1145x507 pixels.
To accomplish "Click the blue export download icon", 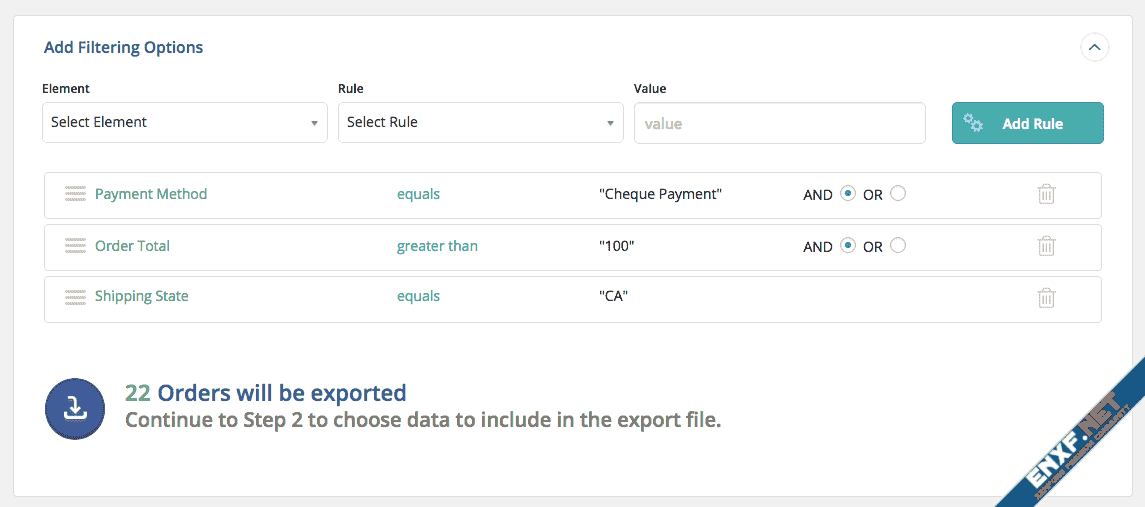I will tap(75, 408).
